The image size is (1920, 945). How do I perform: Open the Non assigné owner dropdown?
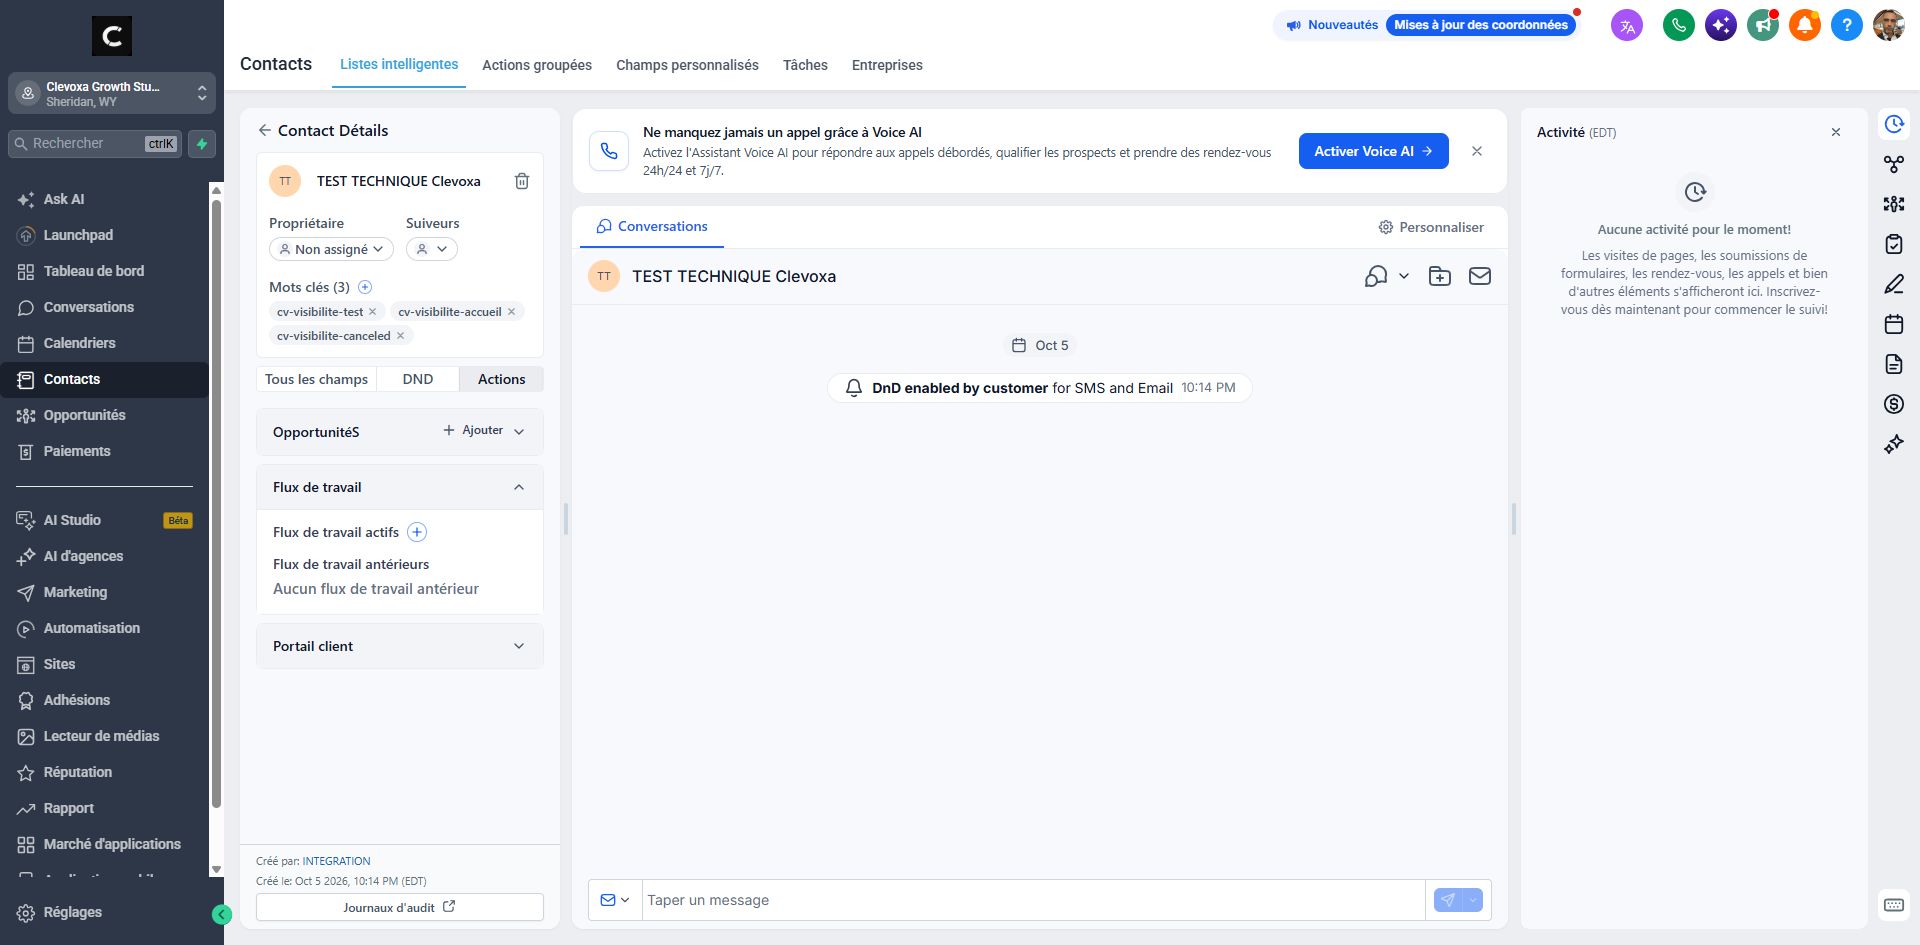point(331,249)
